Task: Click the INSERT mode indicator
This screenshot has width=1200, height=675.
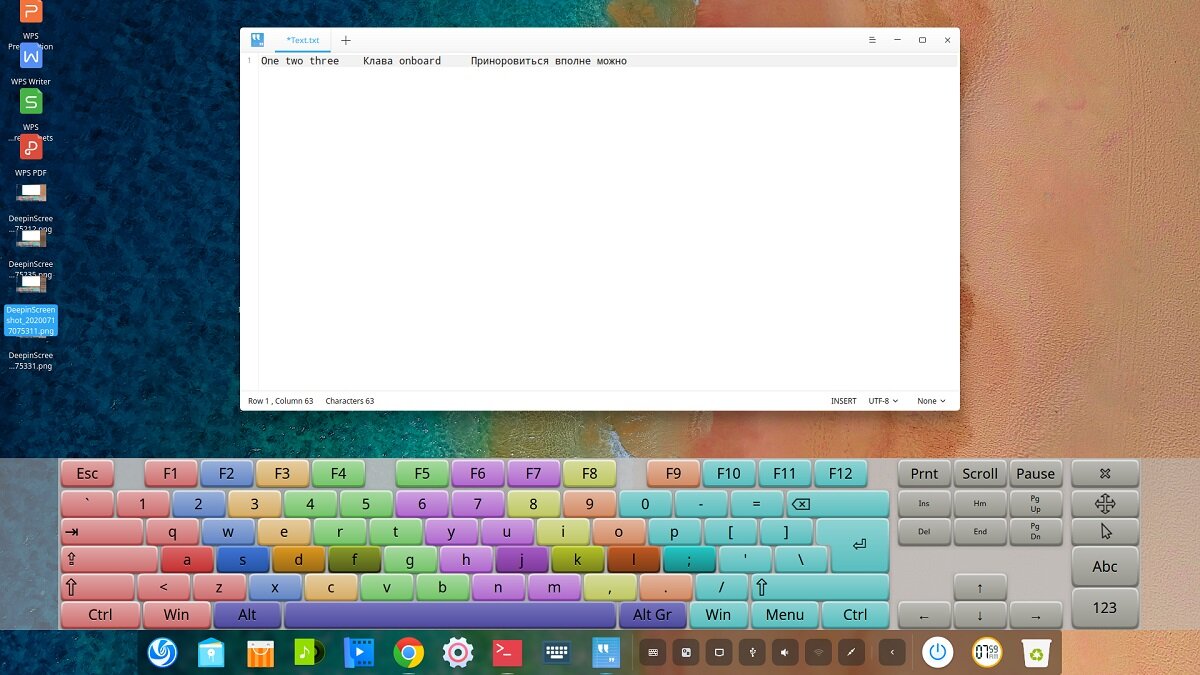Action: [x=843, y=401]
